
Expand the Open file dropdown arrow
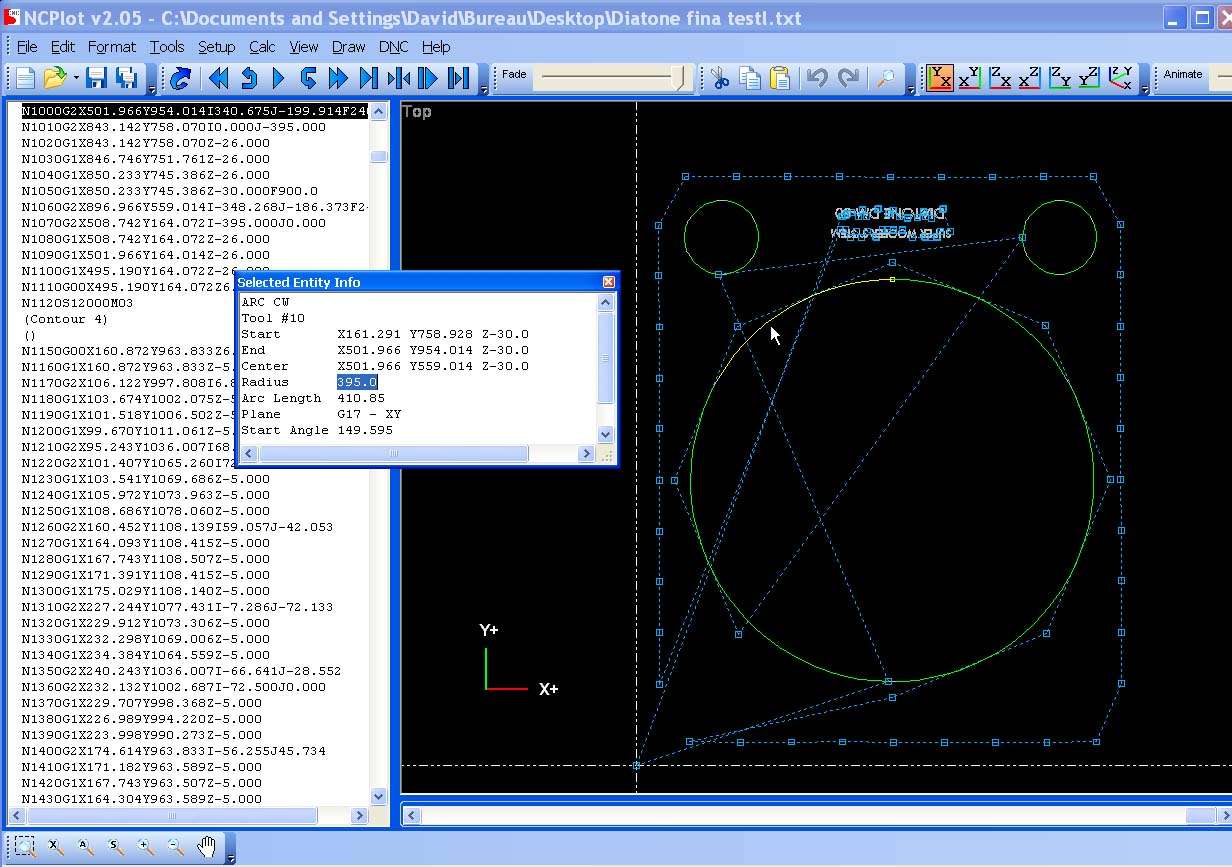[x=75, y=78]
